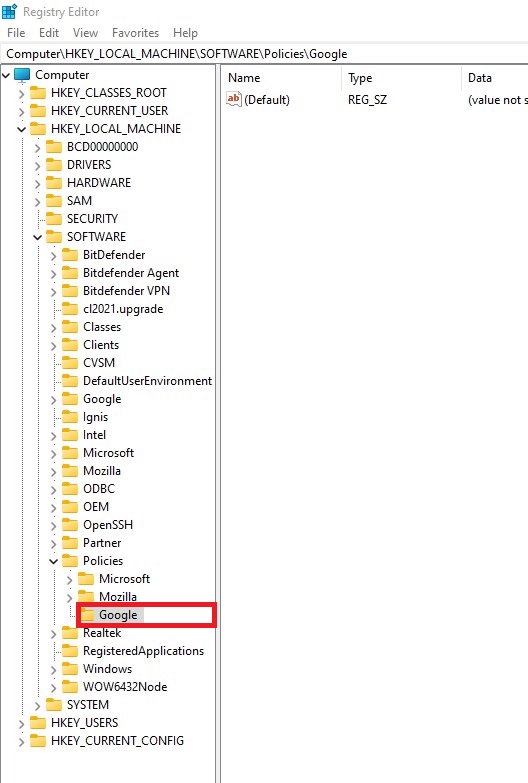The width and height of the screenshot is (528, 783).
Task: Click the string value icon beside (Default)
Action: (x=234, y=99)
